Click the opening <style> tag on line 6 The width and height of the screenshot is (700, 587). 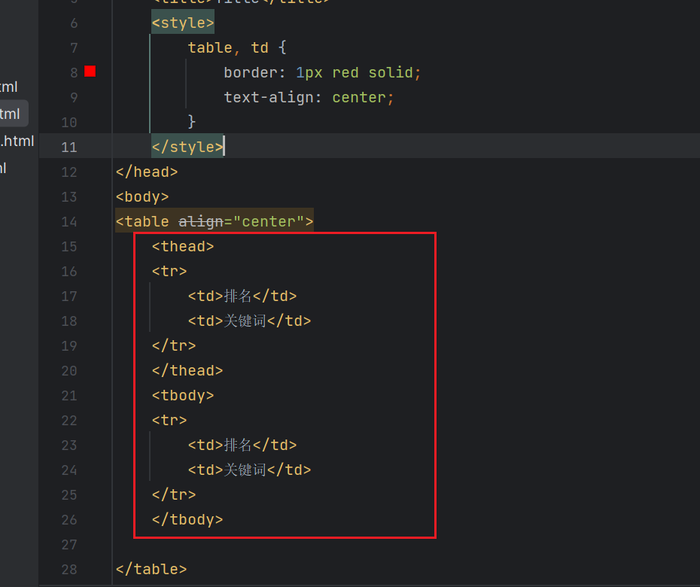(x=183, y=23)
